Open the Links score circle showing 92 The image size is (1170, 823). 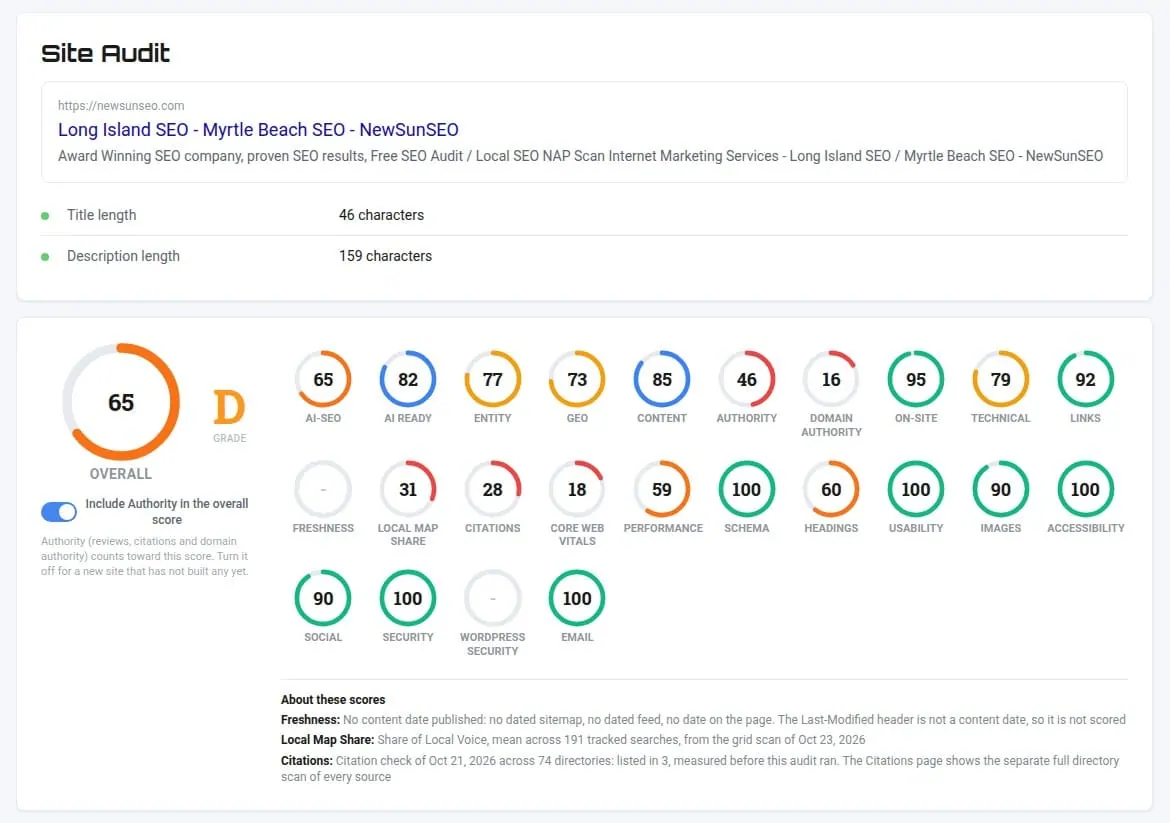1085,379
